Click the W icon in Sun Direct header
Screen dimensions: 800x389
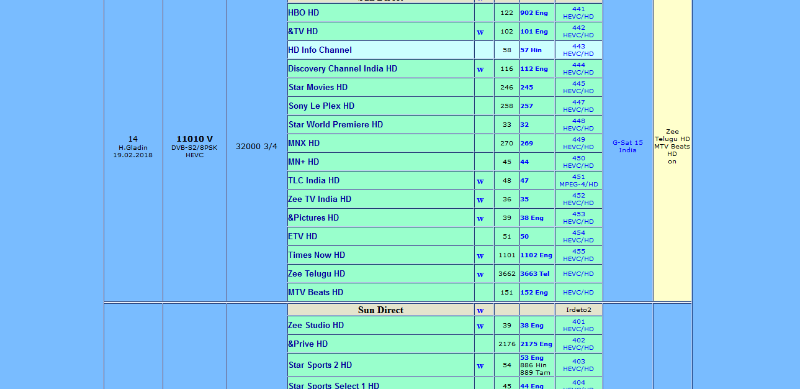click(x=480, y=310)
